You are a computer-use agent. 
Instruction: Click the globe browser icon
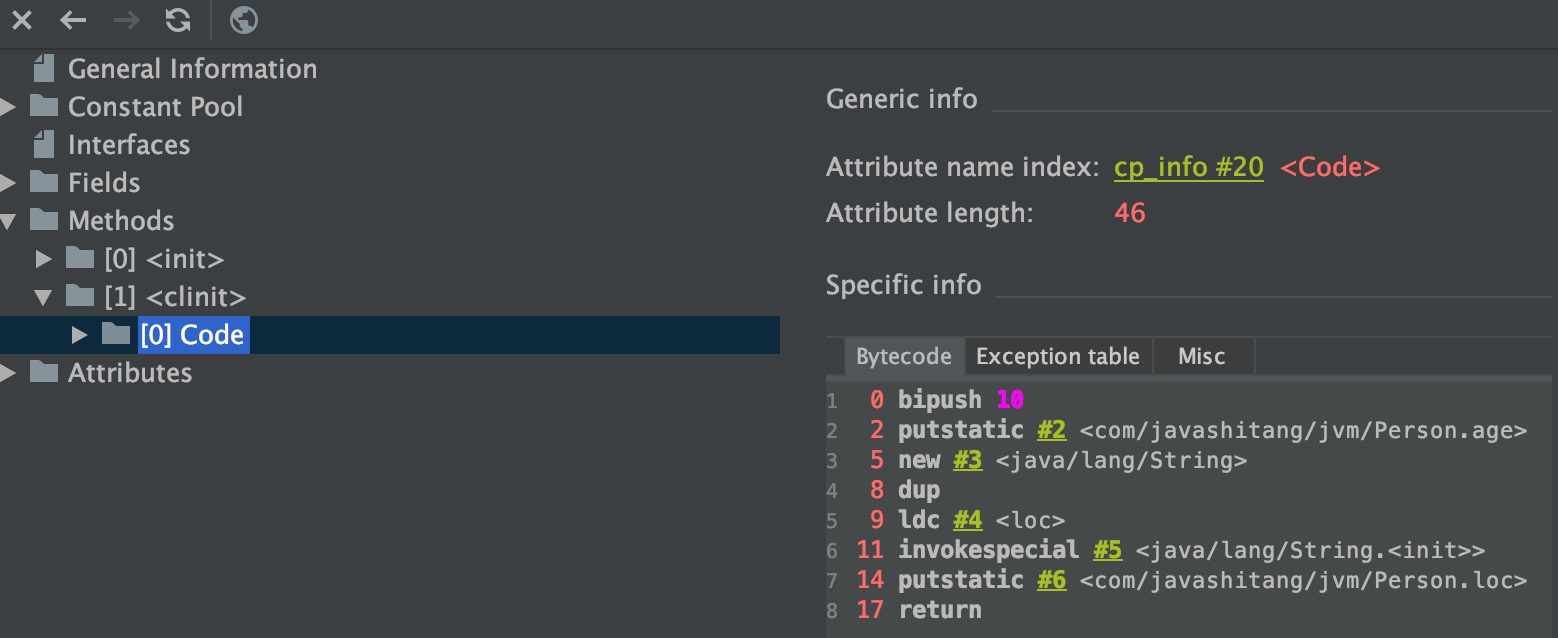243,20
